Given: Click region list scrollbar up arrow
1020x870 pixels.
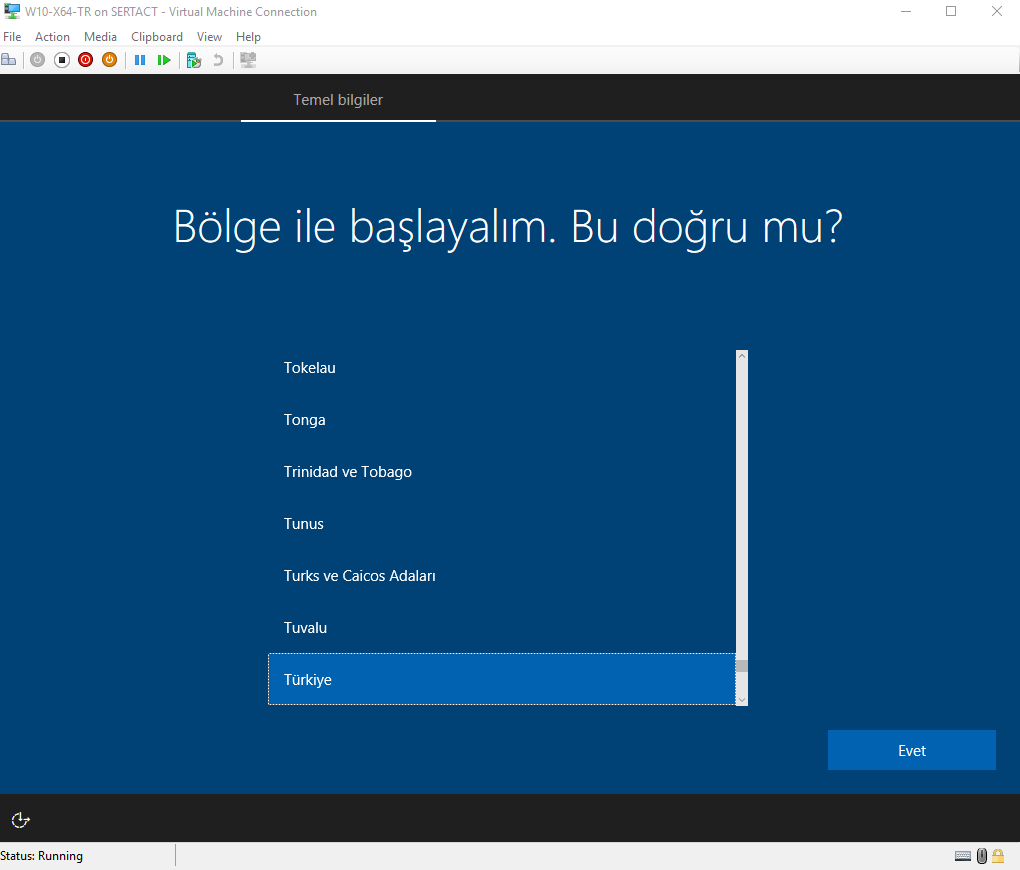Looking at the screenshot, I should pos(742,356).
